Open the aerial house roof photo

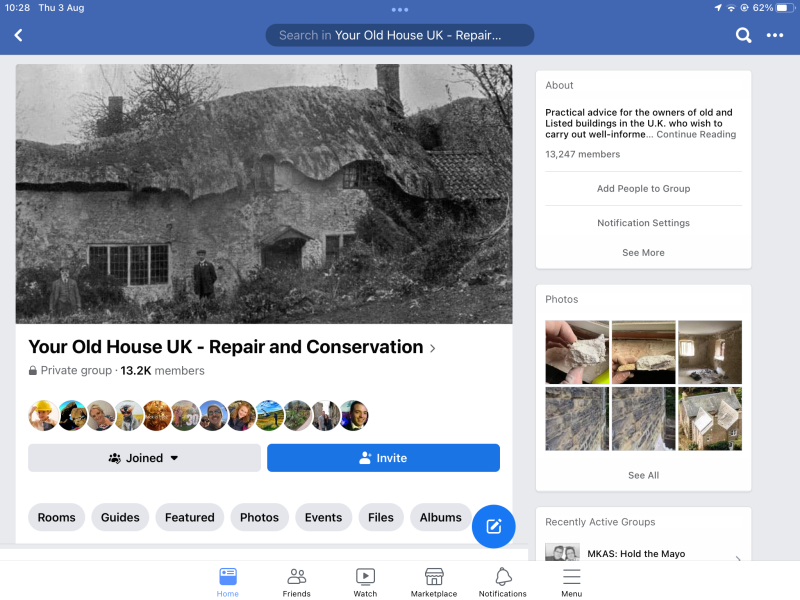tap(710, 418)
